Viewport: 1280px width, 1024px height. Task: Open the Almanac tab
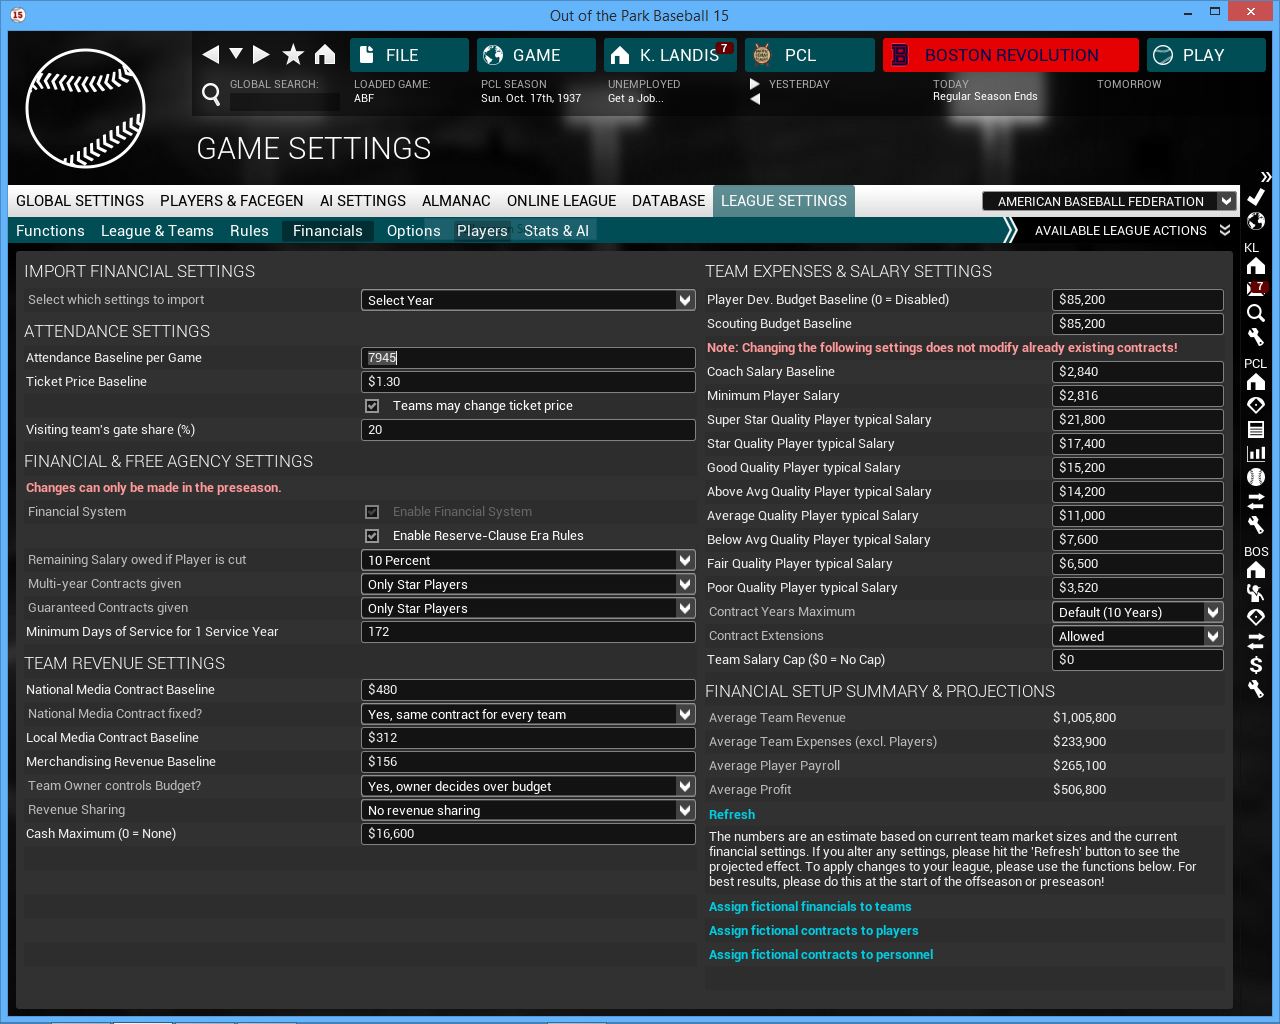(456, 201)
